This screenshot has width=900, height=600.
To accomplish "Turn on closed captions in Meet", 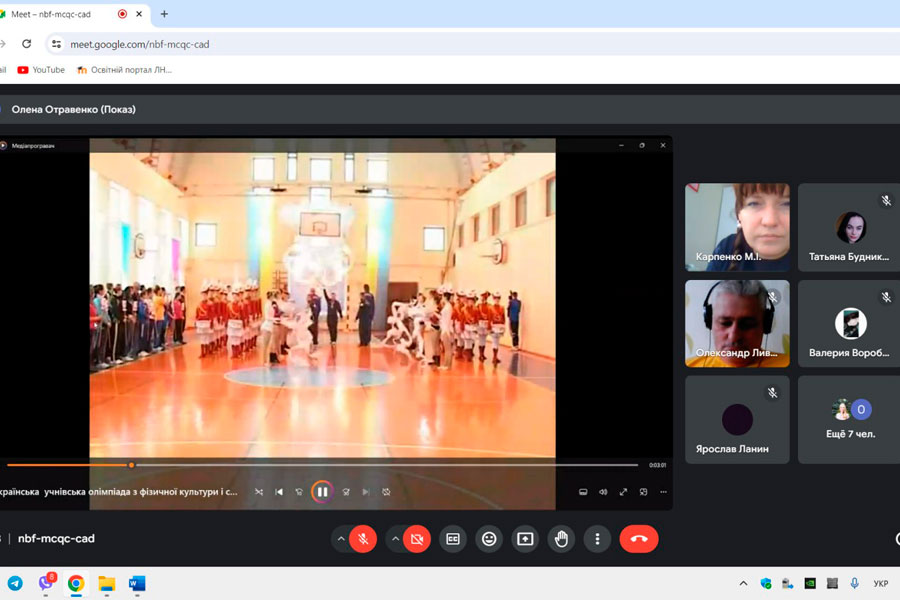I will click(453, 539).
